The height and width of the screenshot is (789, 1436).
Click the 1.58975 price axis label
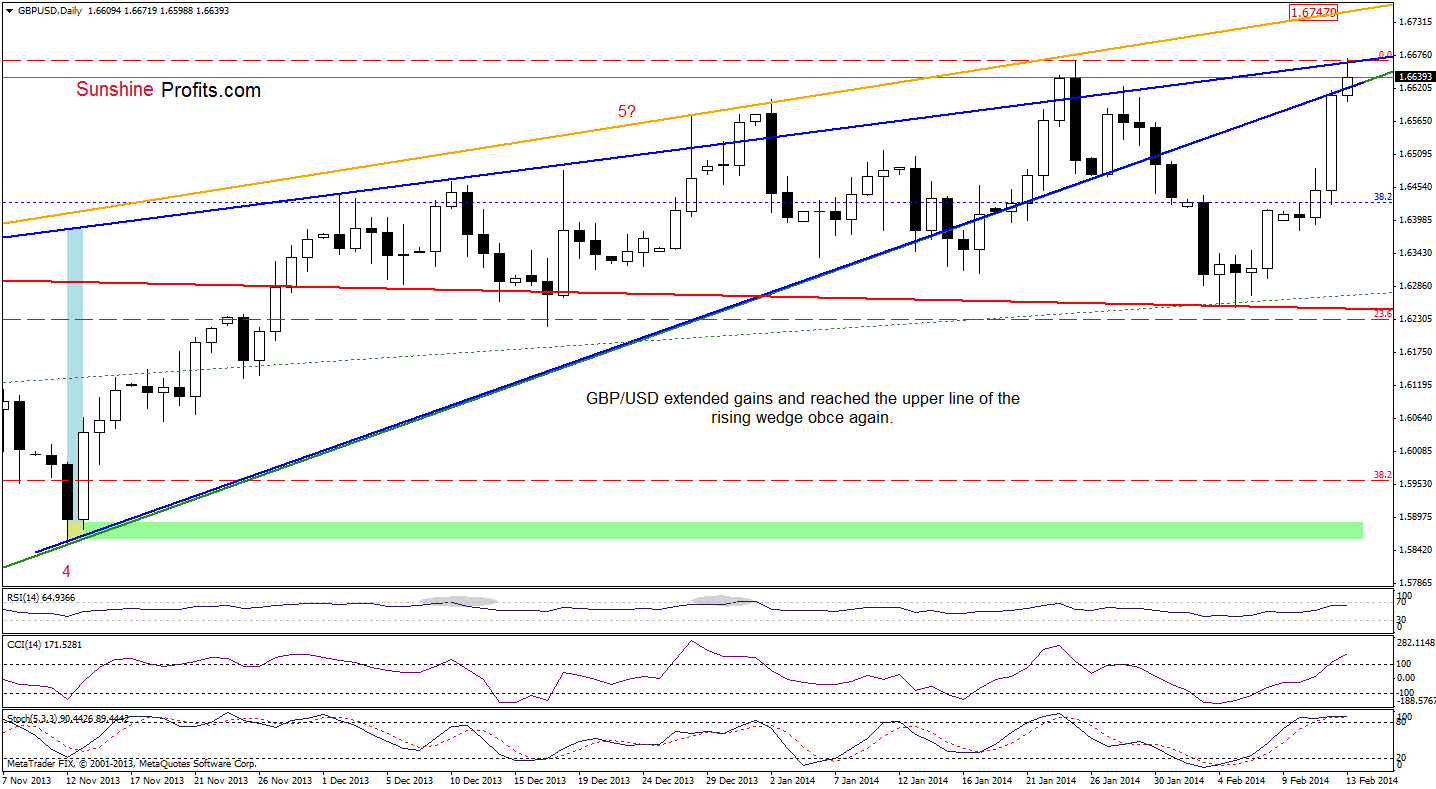pos(1415,517)
